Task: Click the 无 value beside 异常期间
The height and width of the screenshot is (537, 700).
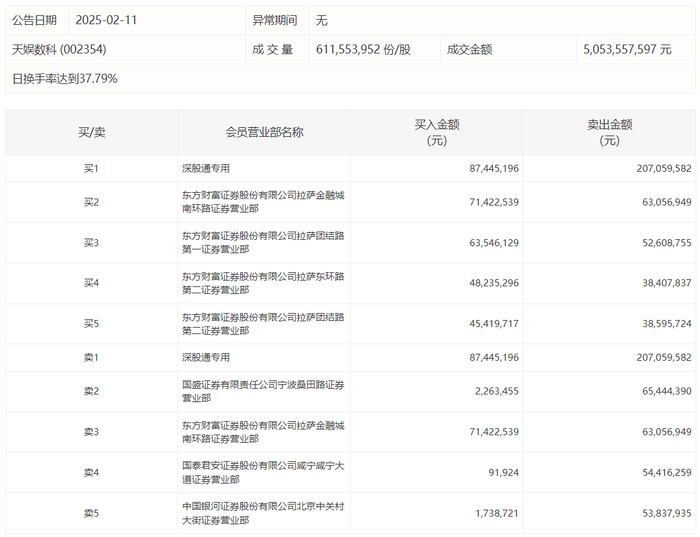Action: 321,20
